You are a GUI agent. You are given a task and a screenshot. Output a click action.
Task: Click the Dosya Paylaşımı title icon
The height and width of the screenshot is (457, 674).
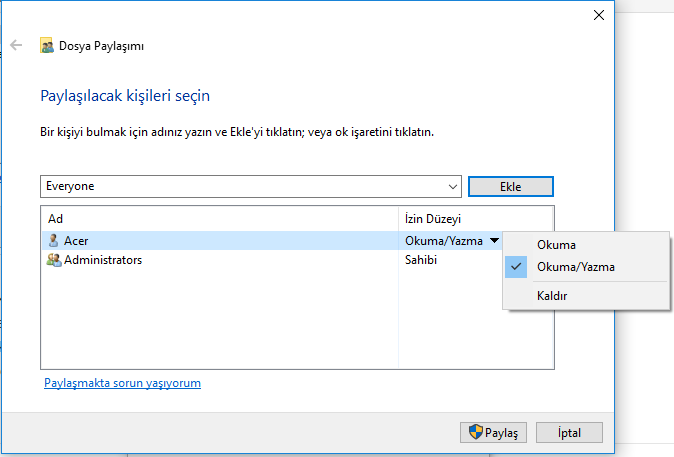[47, 46]
